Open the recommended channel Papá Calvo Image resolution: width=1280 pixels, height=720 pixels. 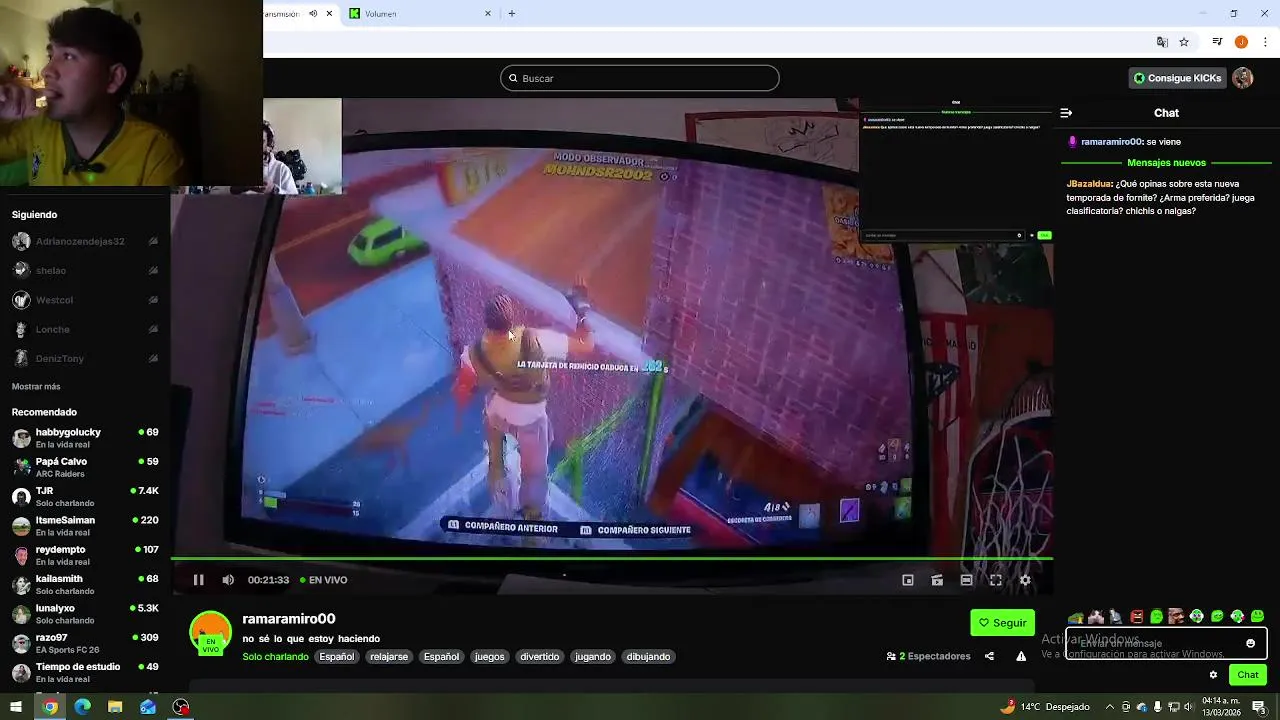pos(85,467)
